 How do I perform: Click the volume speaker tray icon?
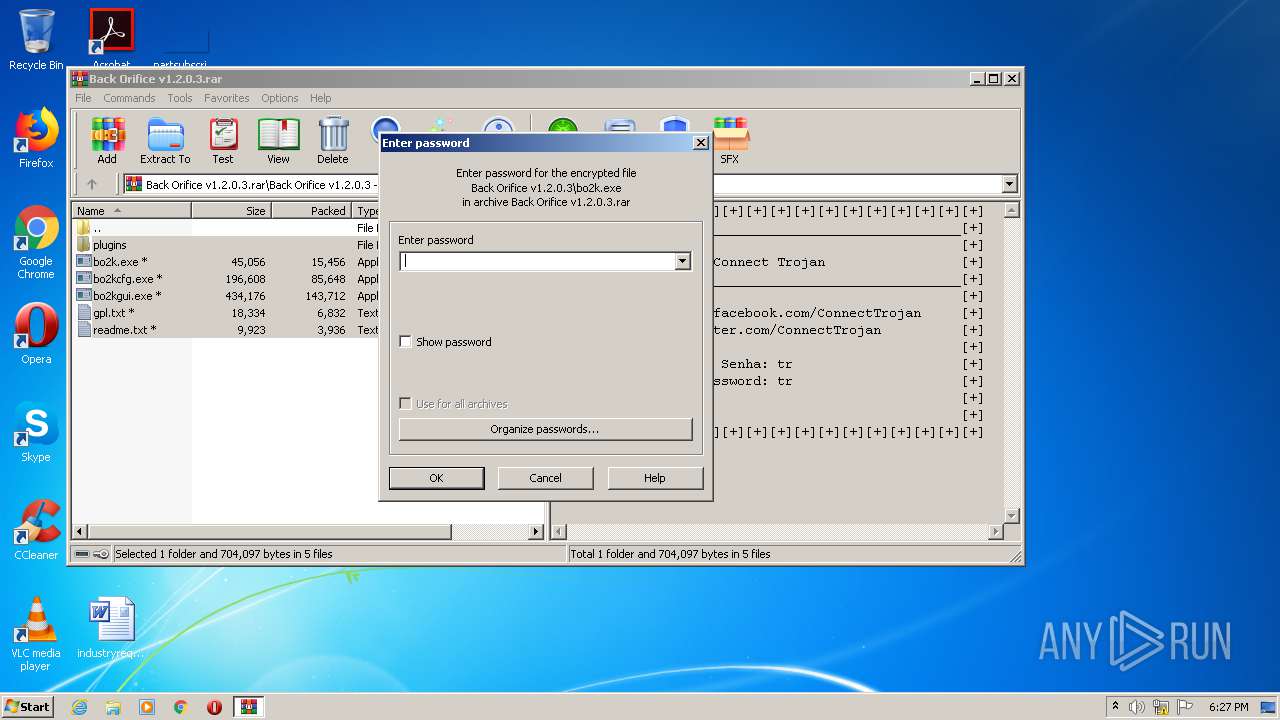1137,707
